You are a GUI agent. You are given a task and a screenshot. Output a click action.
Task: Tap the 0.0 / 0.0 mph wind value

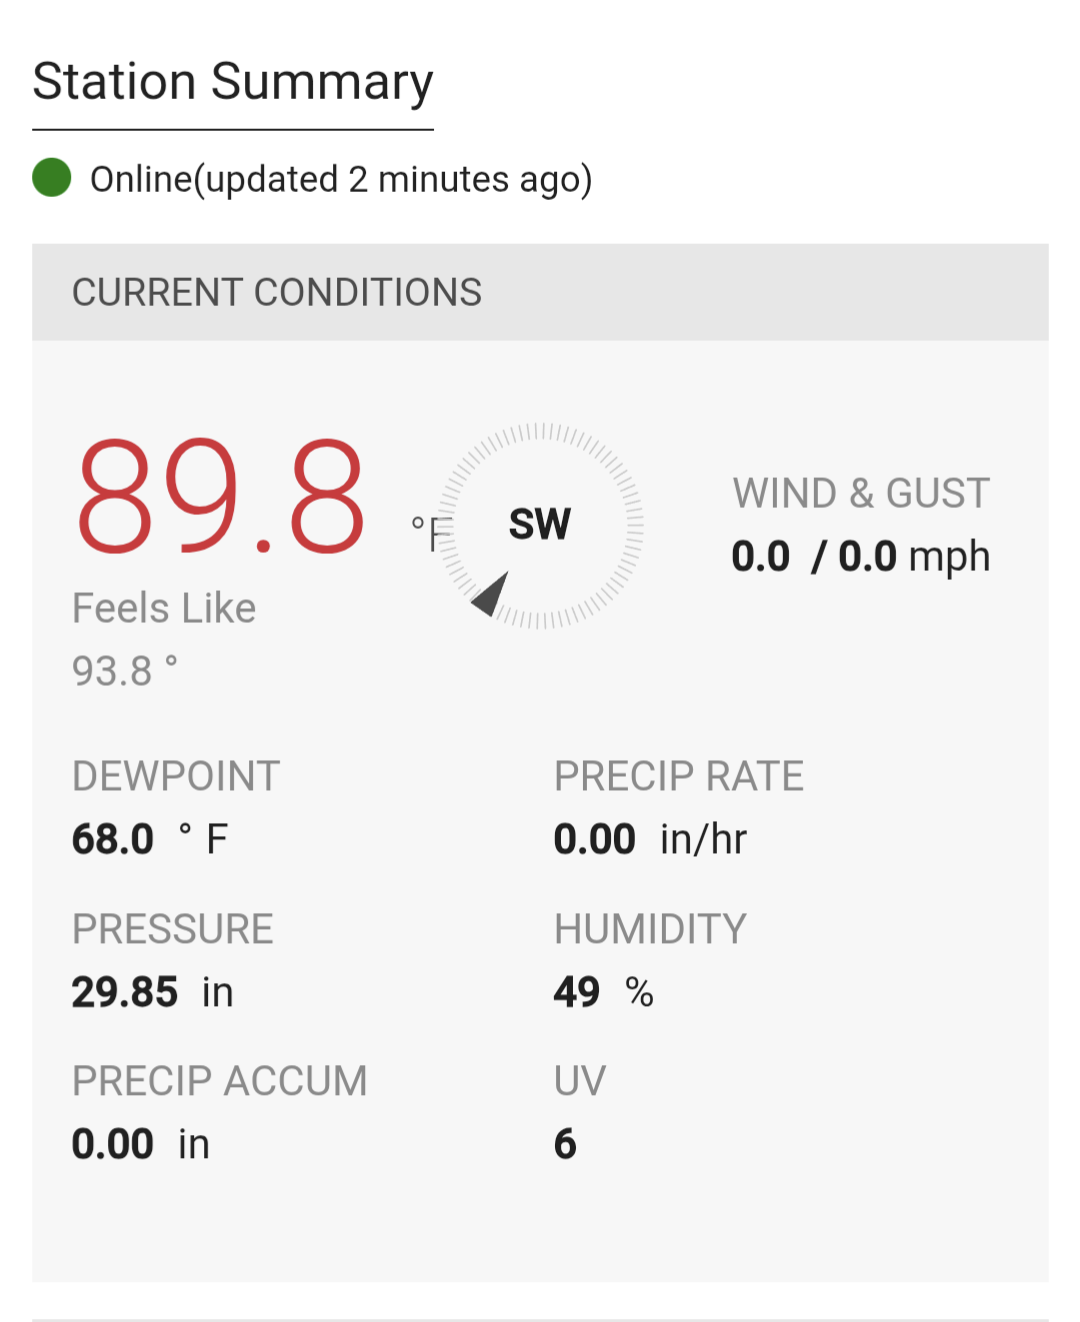pos(861,557)
